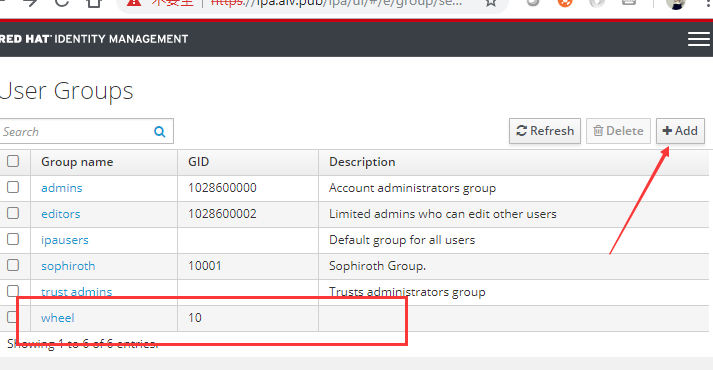Add a new user group

coord(680,131)
